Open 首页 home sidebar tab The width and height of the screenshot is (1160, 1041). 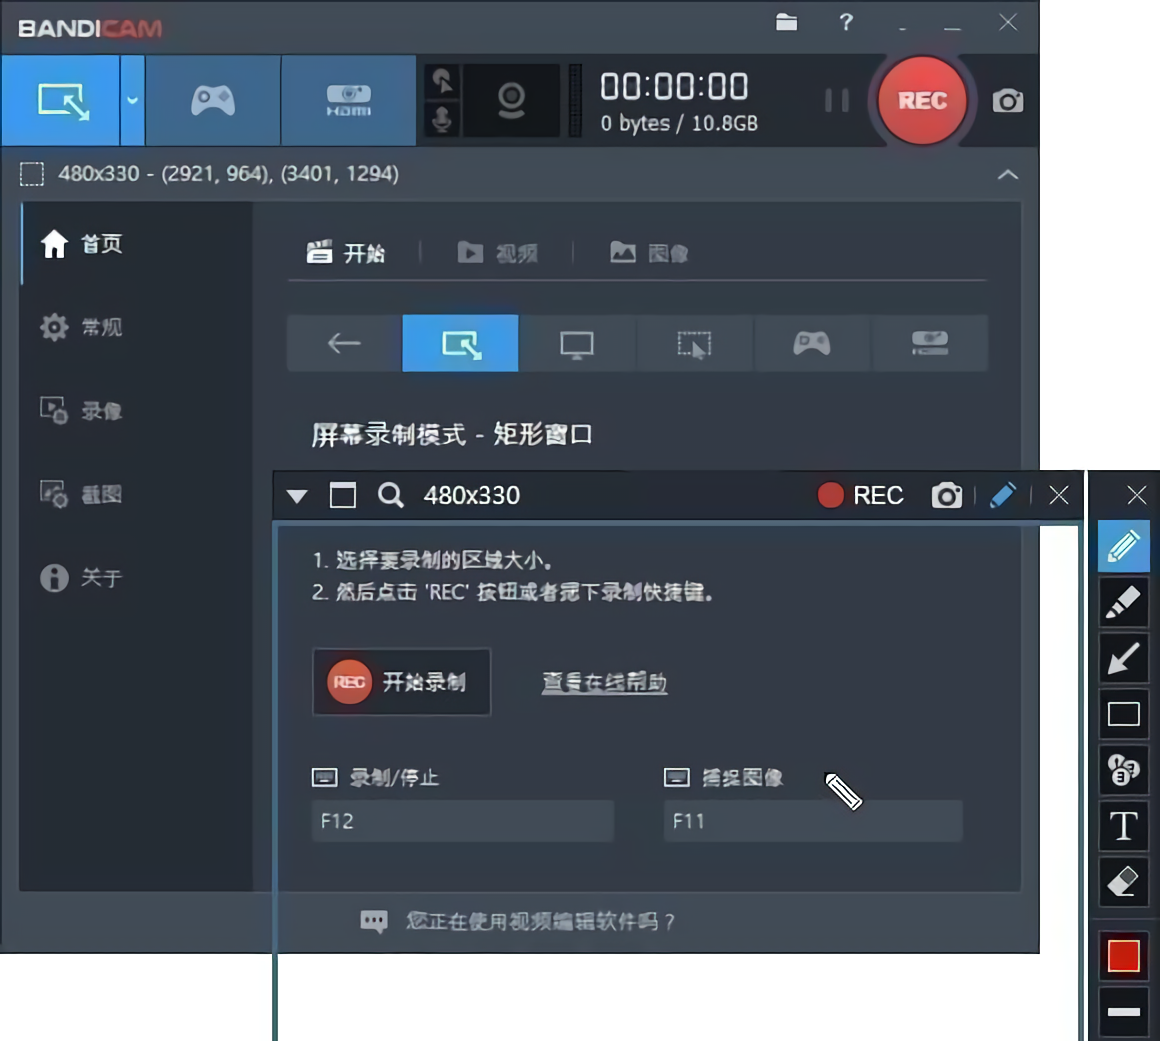pos(137,243)
